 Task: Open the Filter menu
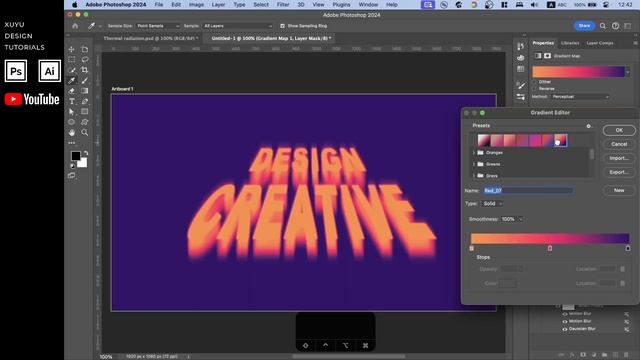click(x=283, y=4)
